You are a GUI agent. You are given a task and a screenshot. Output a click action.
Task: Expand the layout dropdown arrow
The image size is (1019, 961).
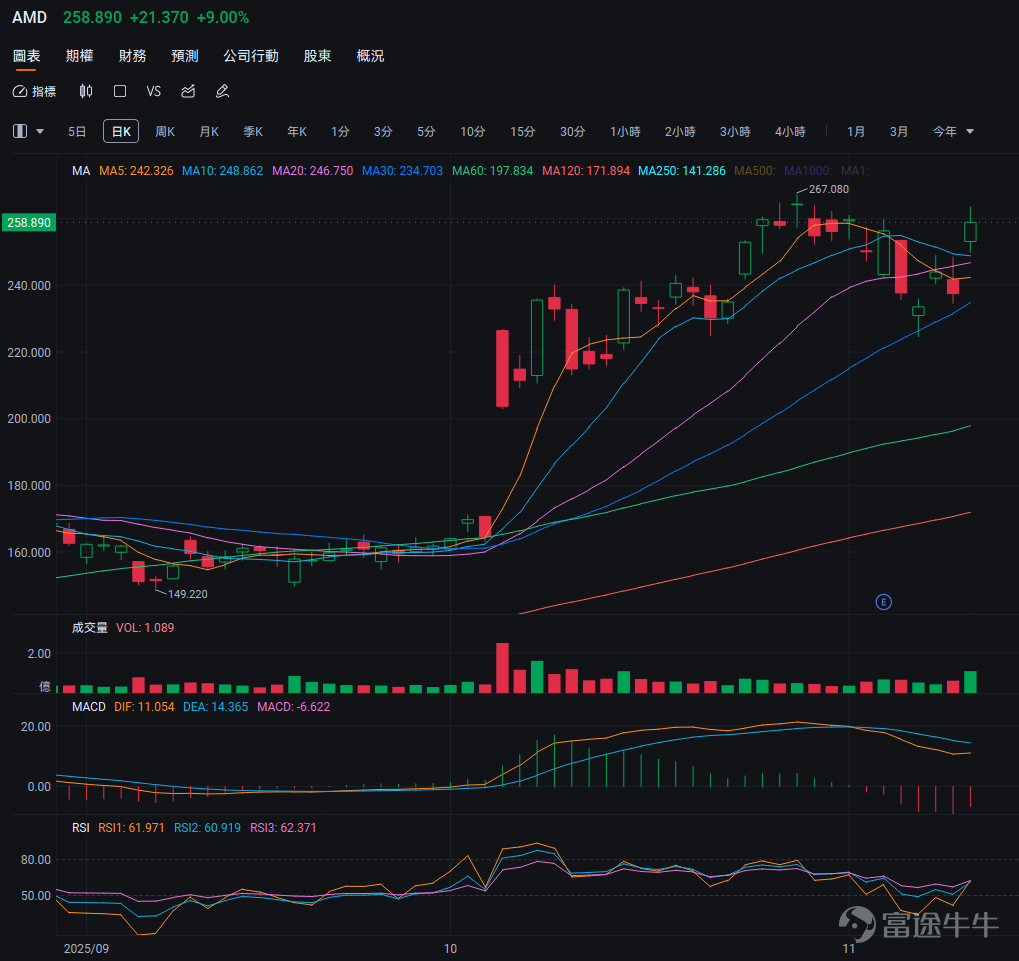point(40,131)
